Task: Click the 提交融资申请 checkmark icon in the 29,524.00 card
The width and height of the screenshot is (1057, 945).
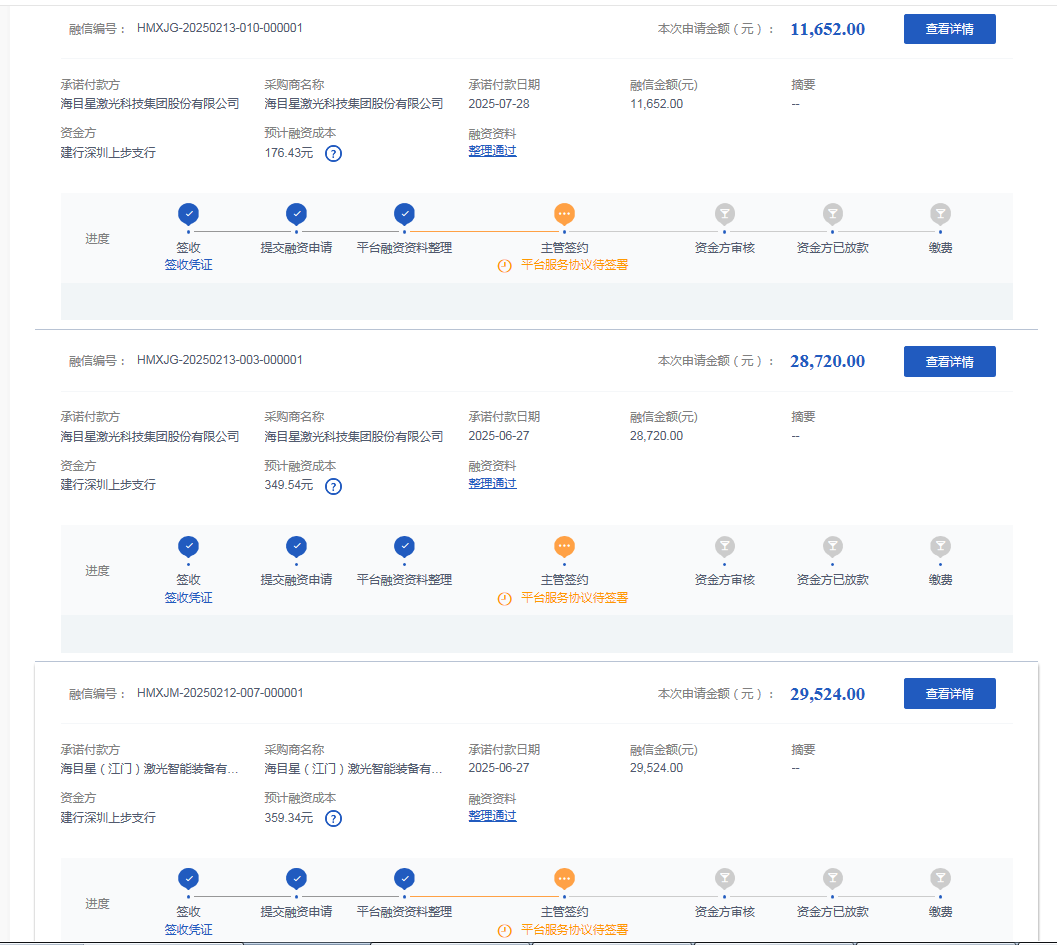Action: 297,878
